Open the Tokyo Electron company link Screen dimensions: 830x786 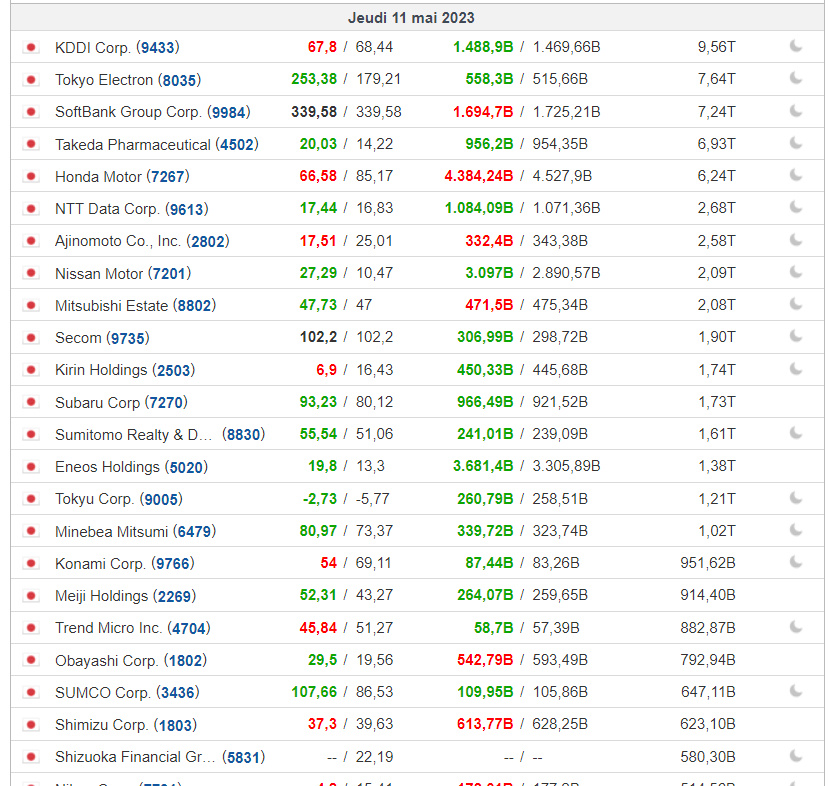pos(104,80)
